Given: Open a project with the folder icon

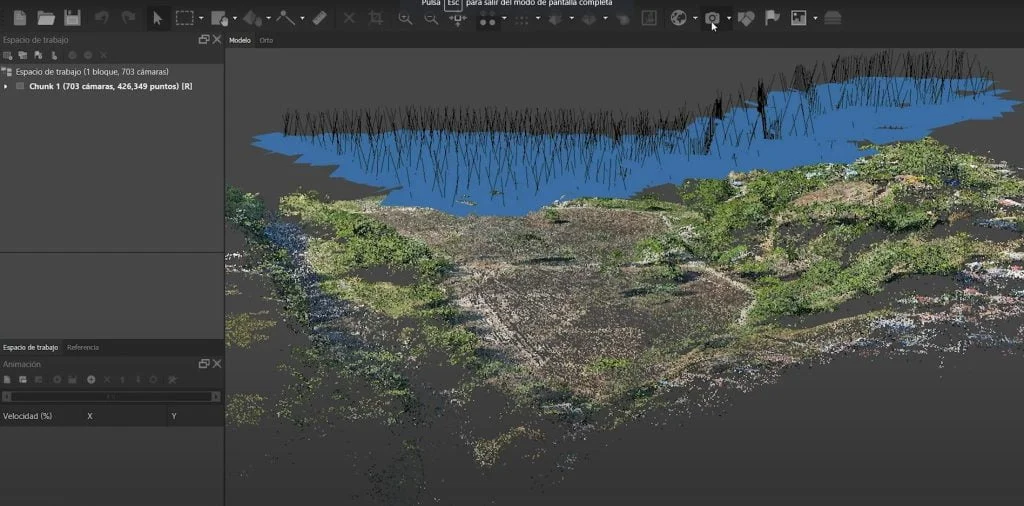Looking at the screenshot, I should [46, 18].
